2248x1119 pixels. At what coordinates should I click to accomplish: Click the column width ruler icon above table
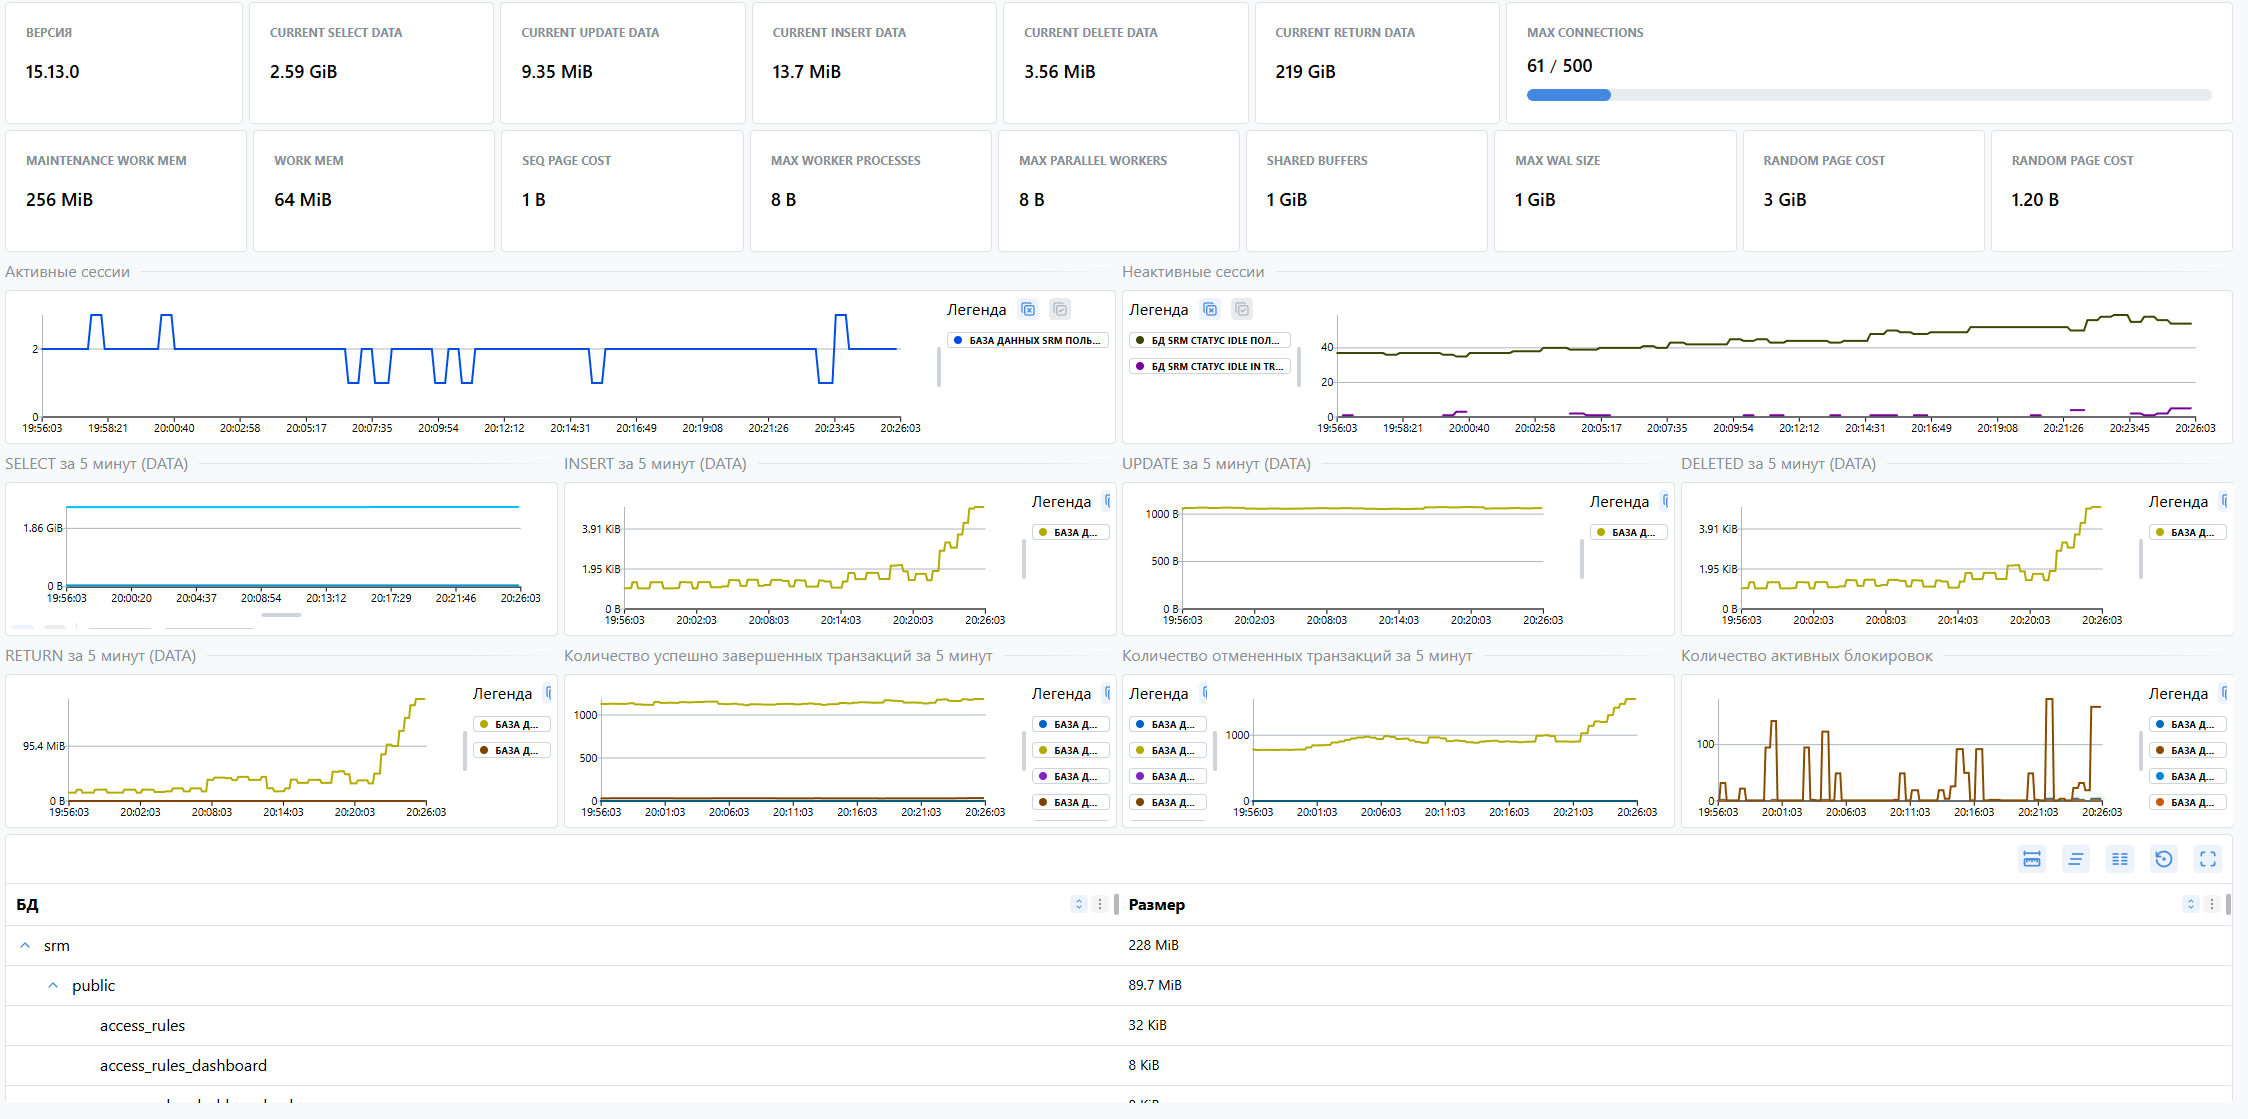tap(2031, 859)
